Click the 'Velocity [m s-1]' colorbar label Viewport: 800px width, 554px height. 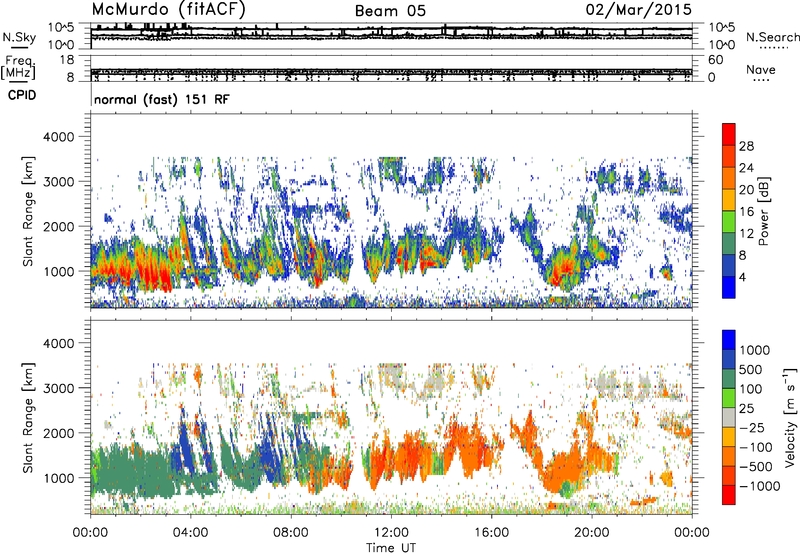790,417
